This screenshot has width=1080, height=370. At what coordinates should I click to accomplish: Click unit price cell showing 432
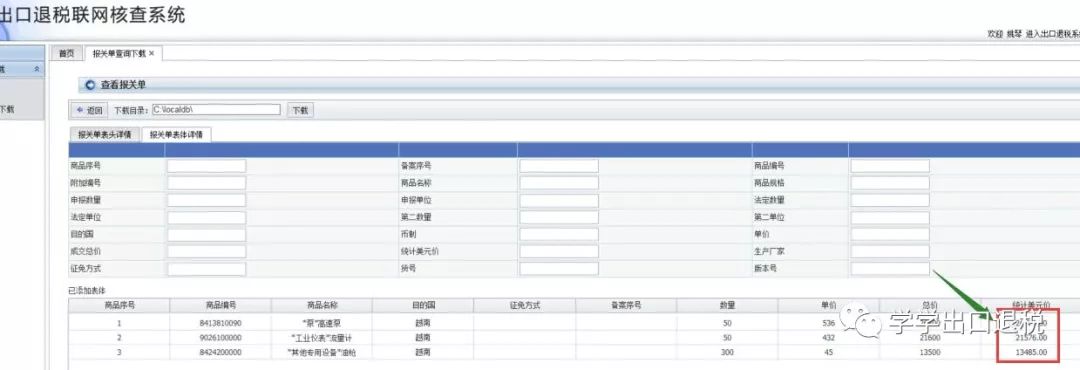tap(829, 338)
